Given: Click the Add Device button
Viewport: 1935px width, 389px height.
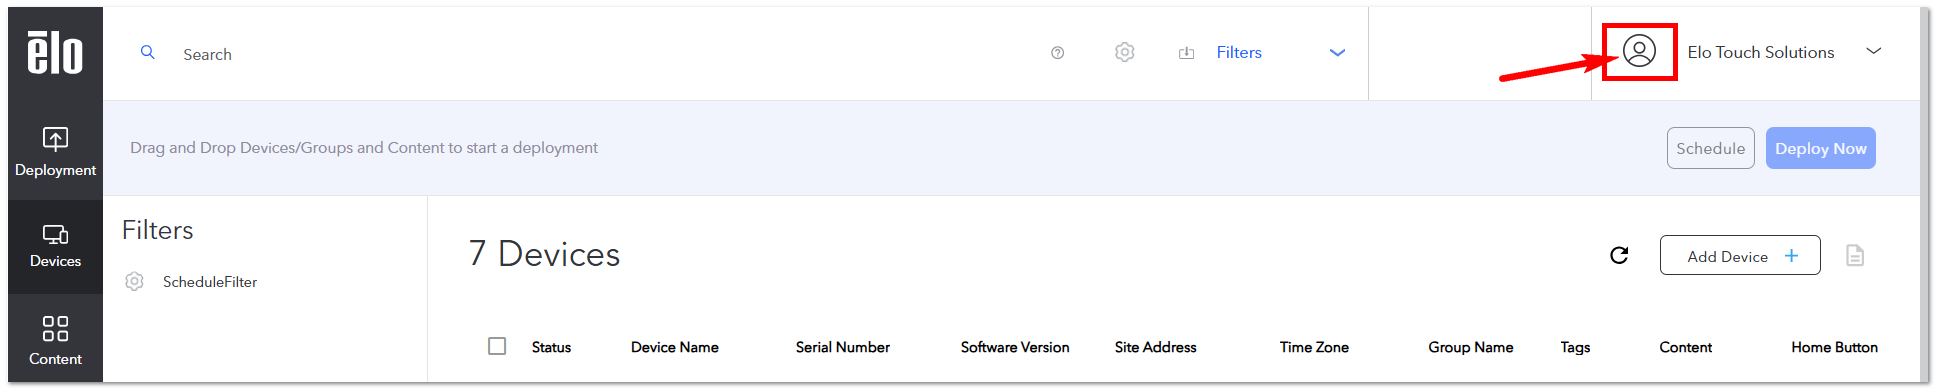Looking at the screenshot, I should (1740, 255).
